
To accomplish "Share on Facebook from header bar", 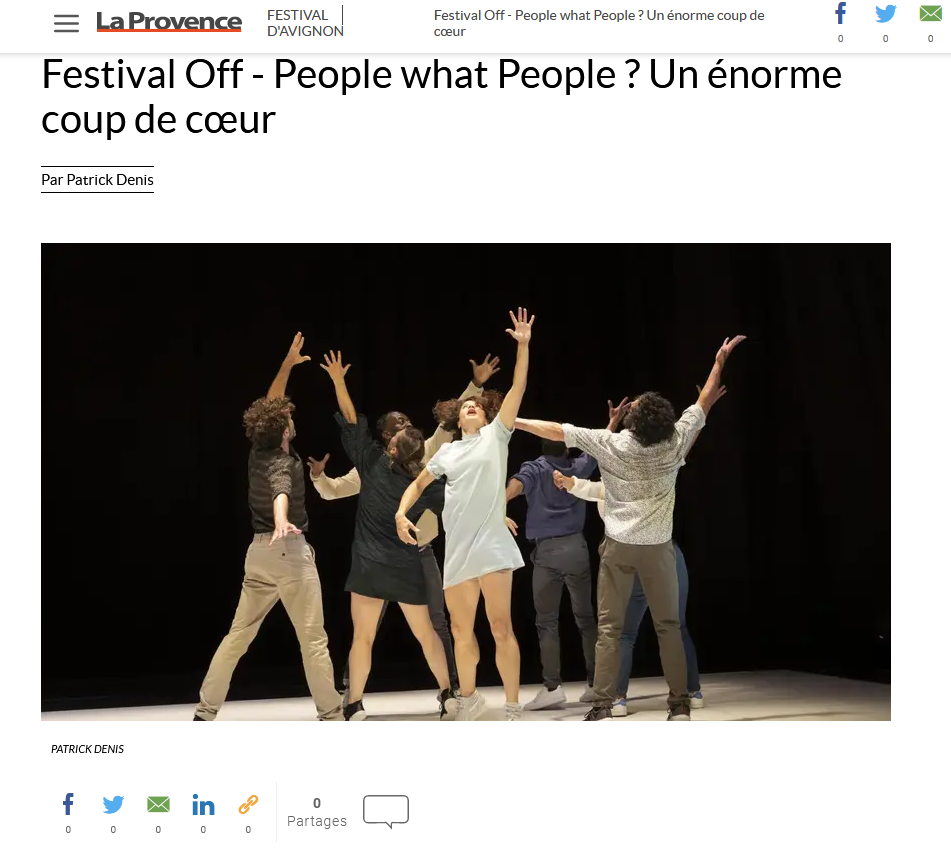I will coord(840,13).
